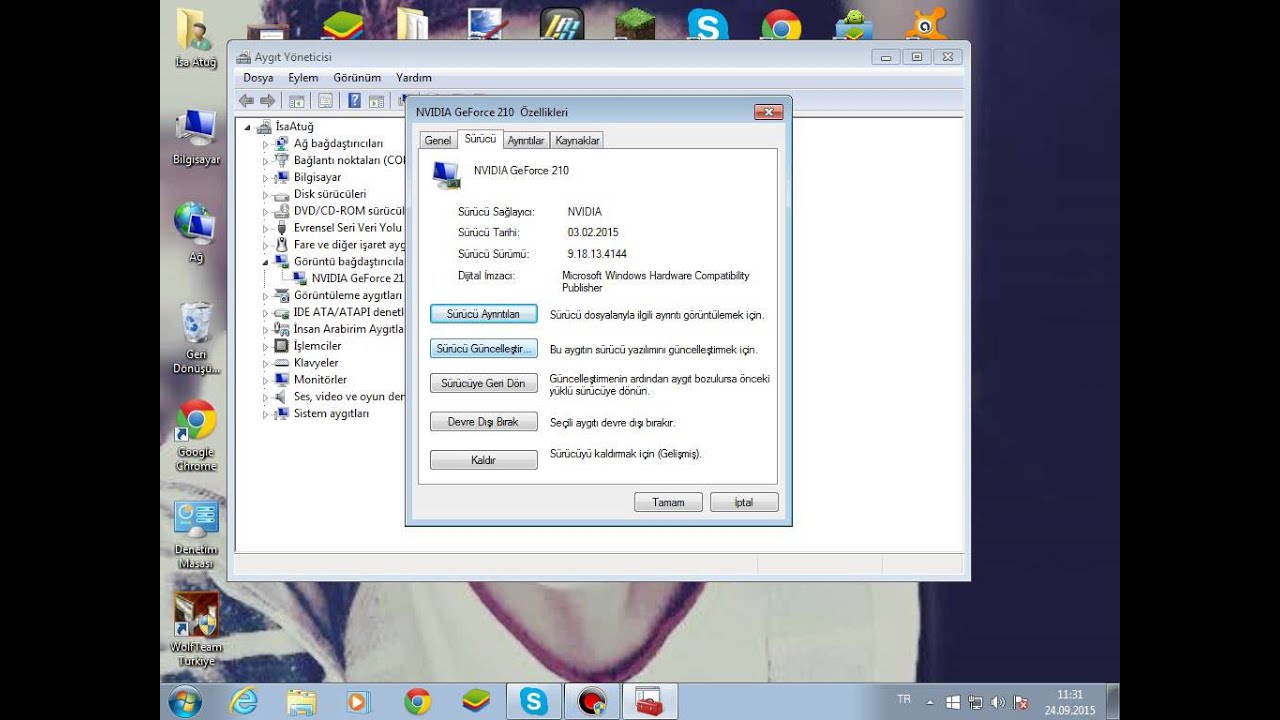Select the Bilgisayar desktop icon

(x=196, y=137)
